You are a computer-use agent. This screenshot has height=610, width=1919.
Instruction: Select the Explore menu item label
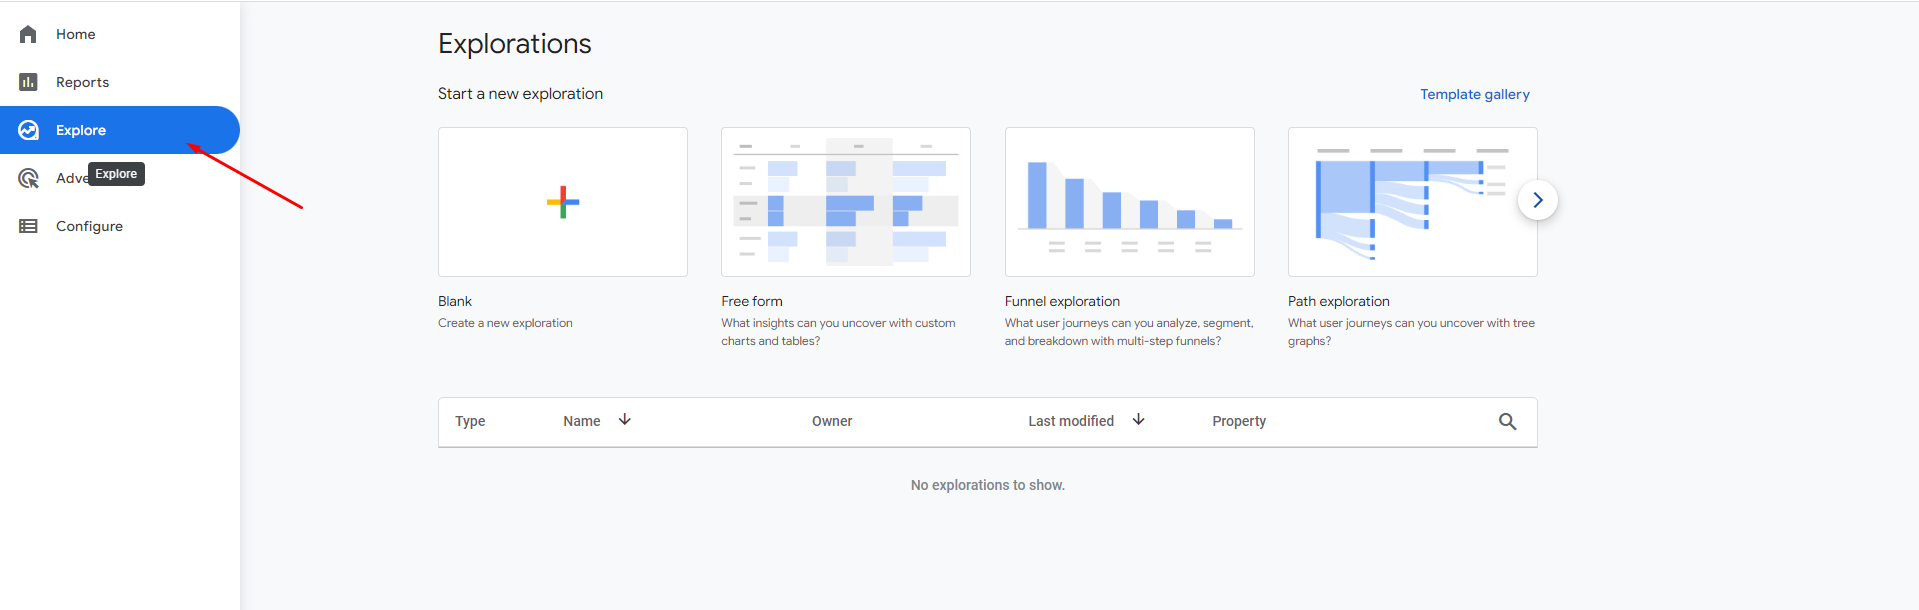[81, 130]
